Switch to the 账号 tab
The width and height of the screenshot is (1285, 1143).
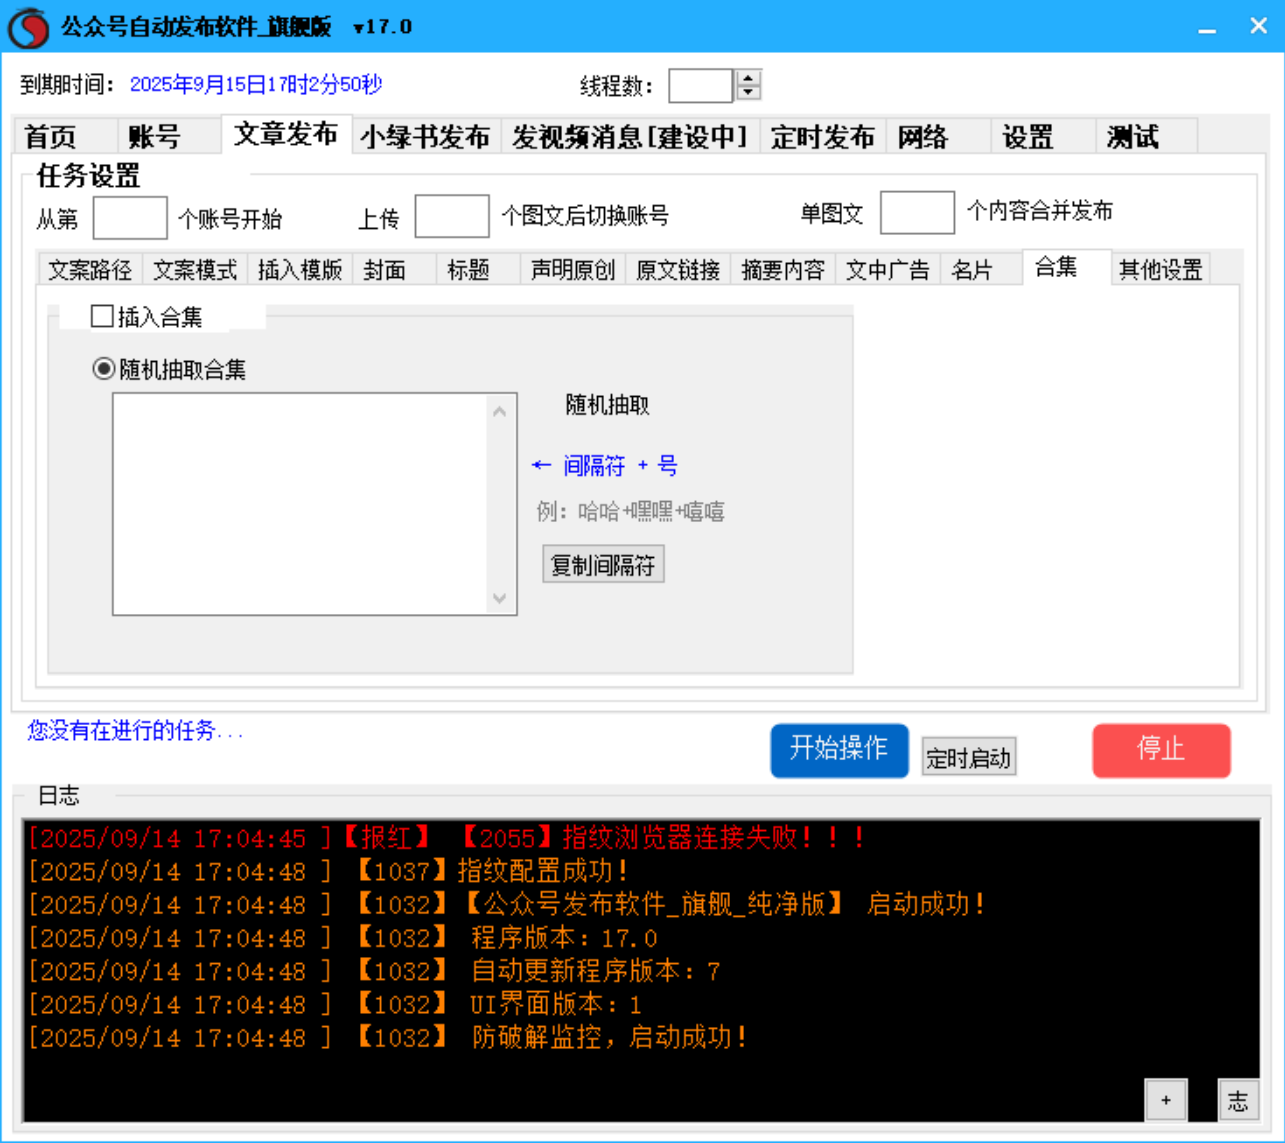pyautogui.click(x=152, y=135)
